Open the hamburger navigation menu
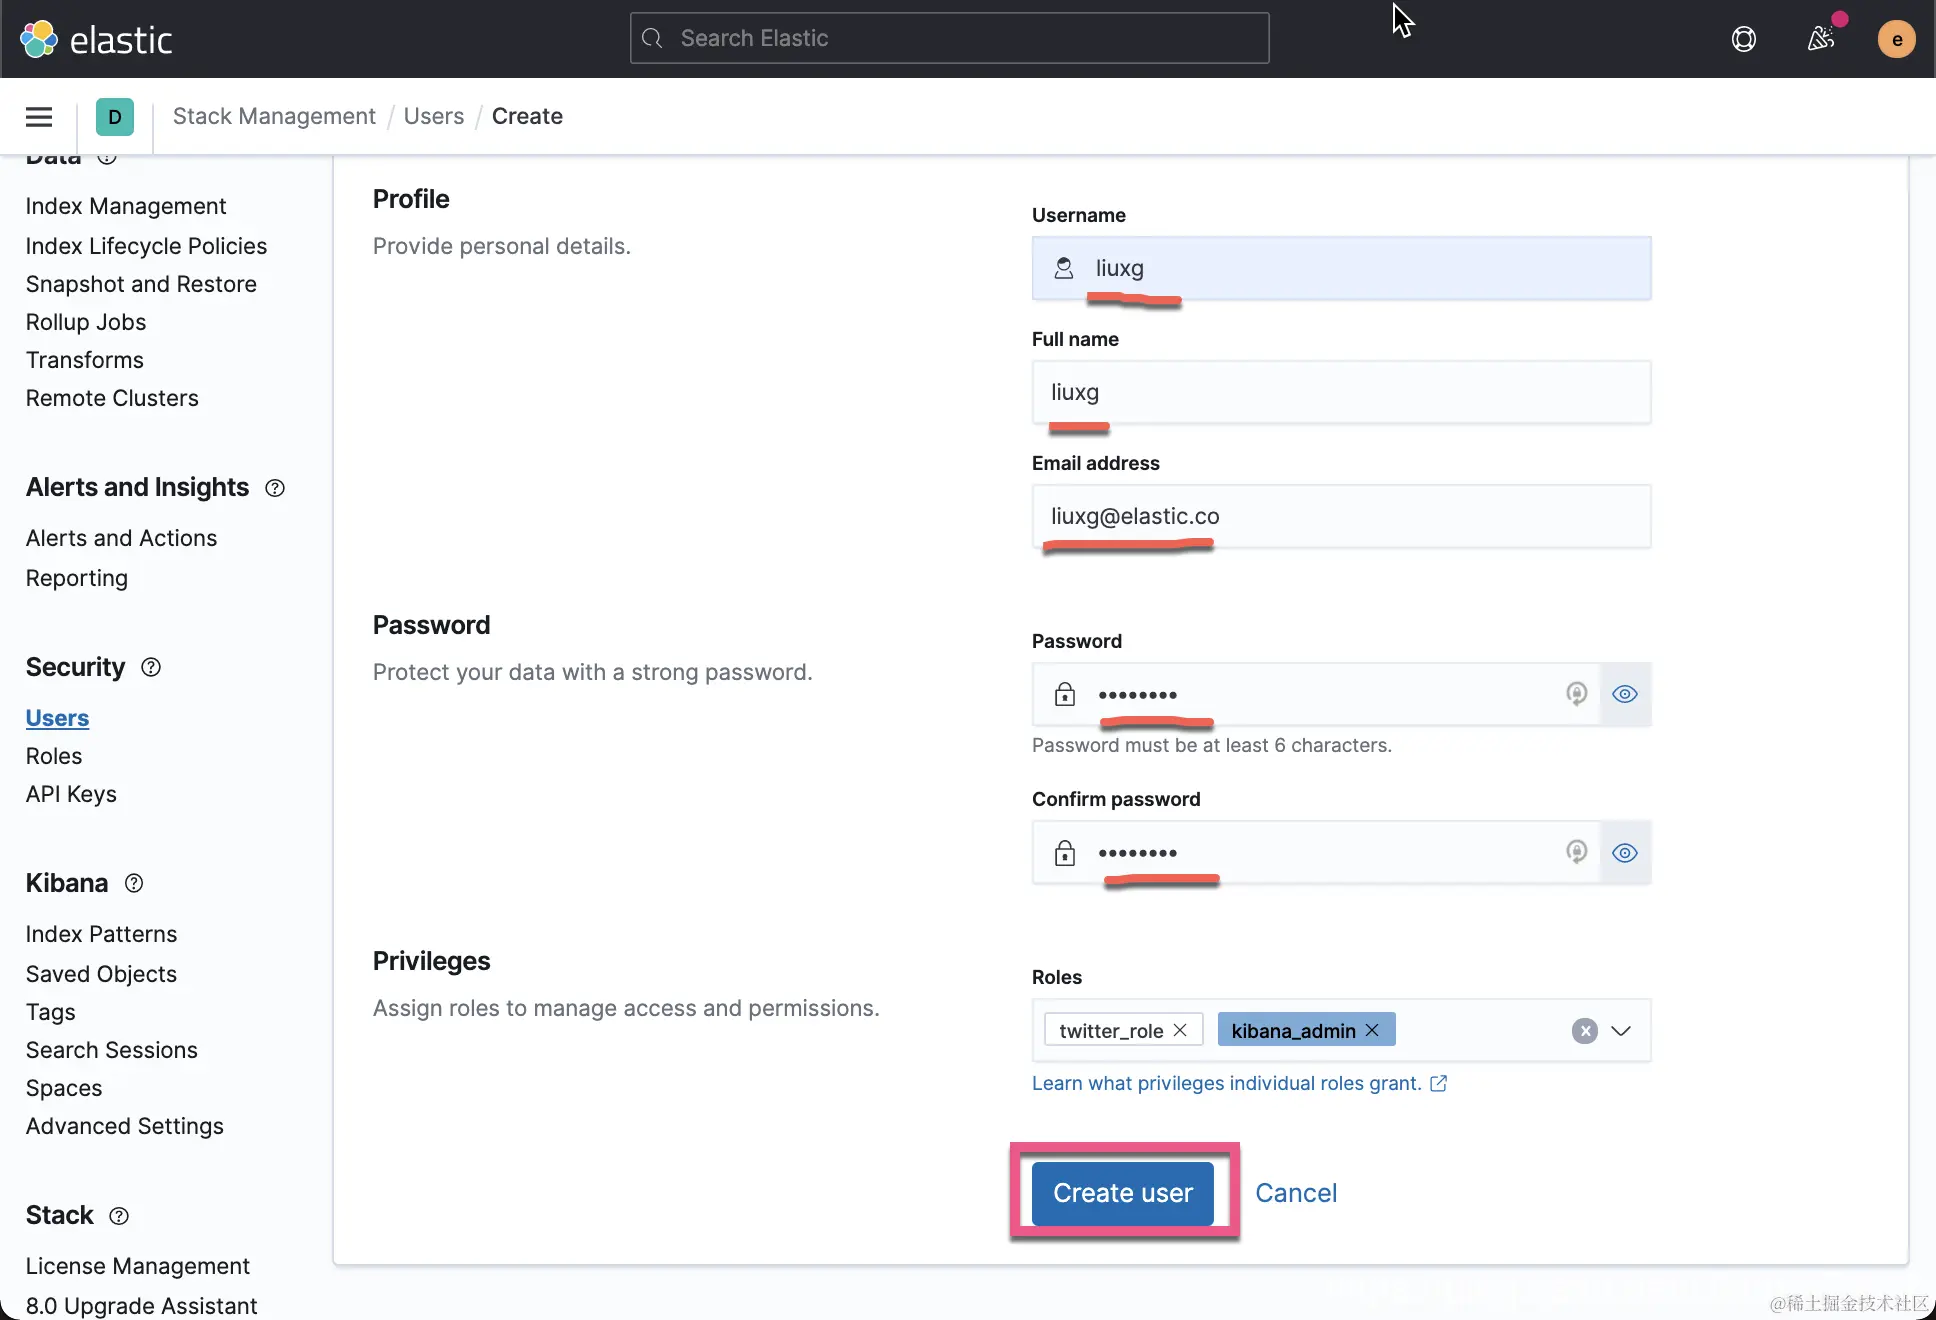Screen dimensions: 1936x1320 (x=39, y=117)
